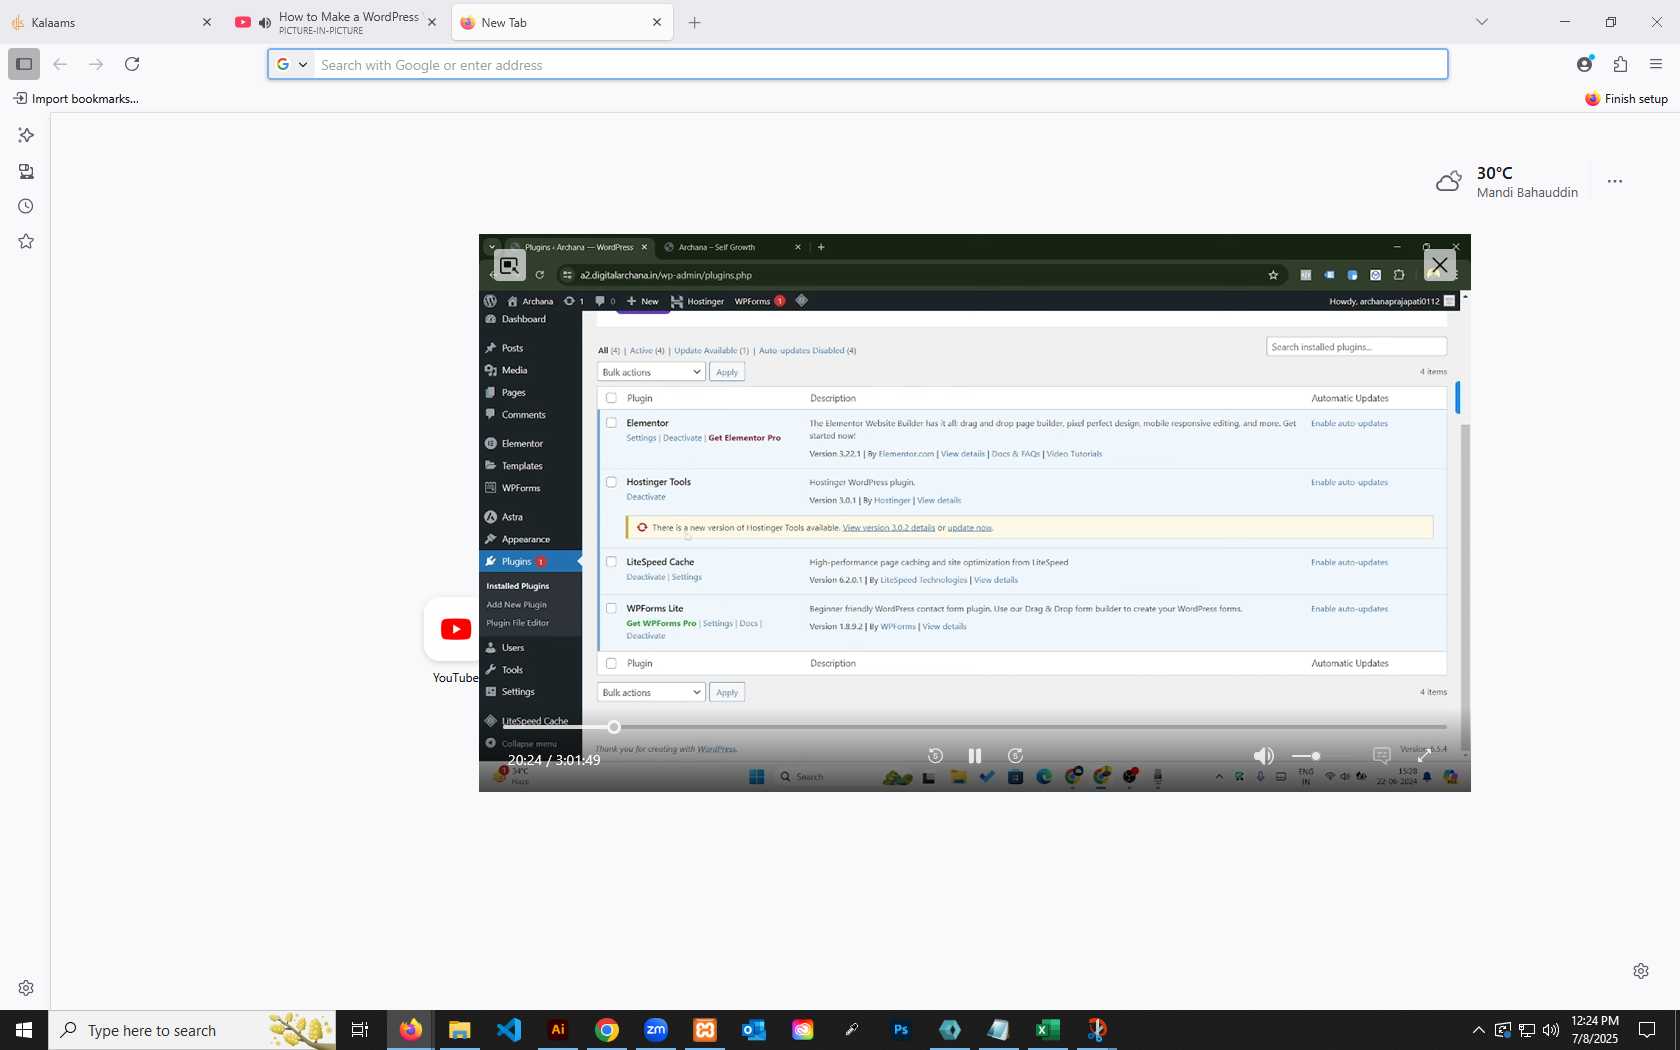
Task: Open the Firefox application hamburger menu
Action: pos(1656,64)
